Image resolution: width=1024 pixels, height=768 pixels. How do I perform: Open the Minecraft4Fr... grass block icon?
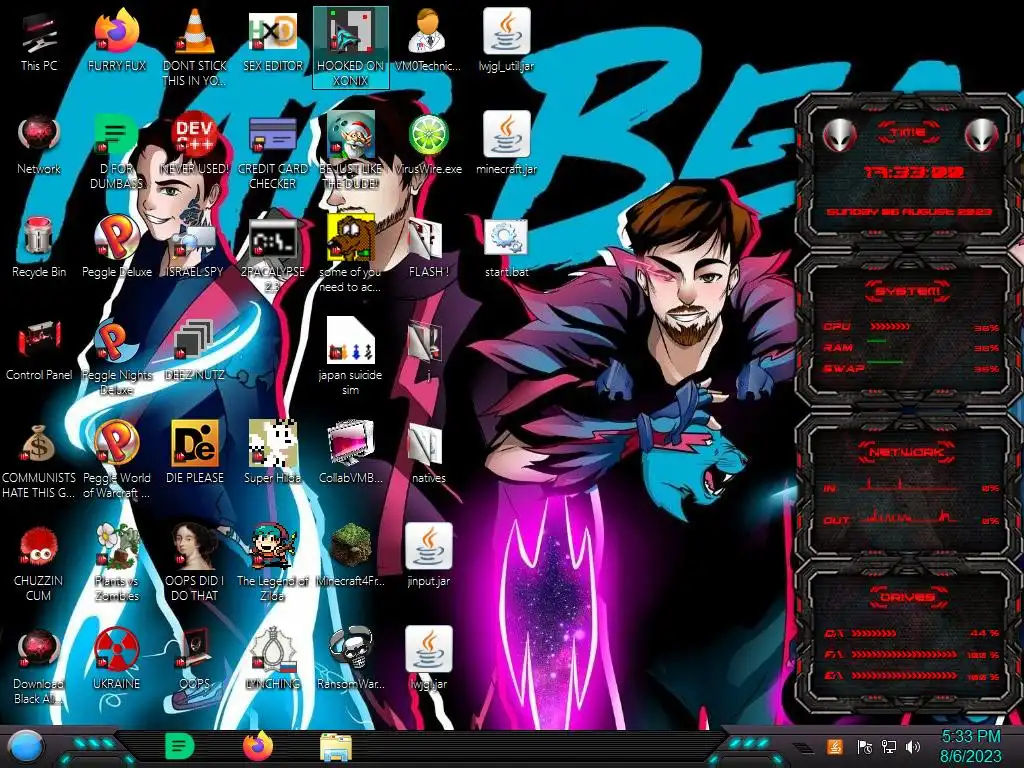[x=351, y=555]
